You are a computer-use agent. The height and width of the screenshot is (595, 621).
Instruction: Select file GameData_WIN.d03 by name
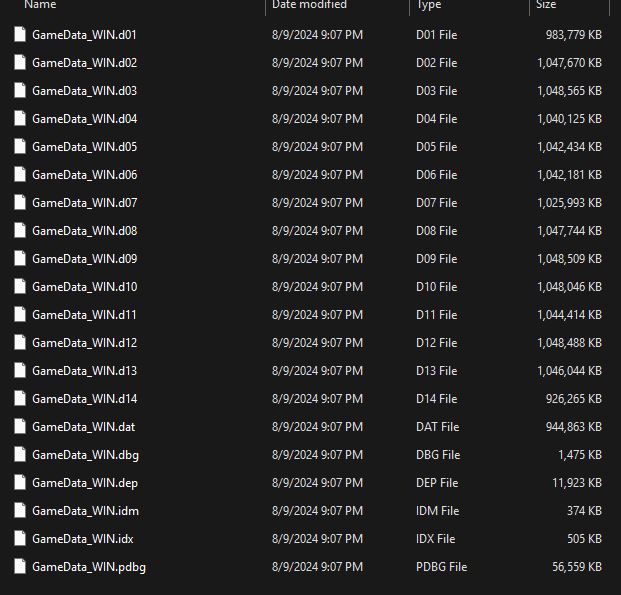[84, 91]
